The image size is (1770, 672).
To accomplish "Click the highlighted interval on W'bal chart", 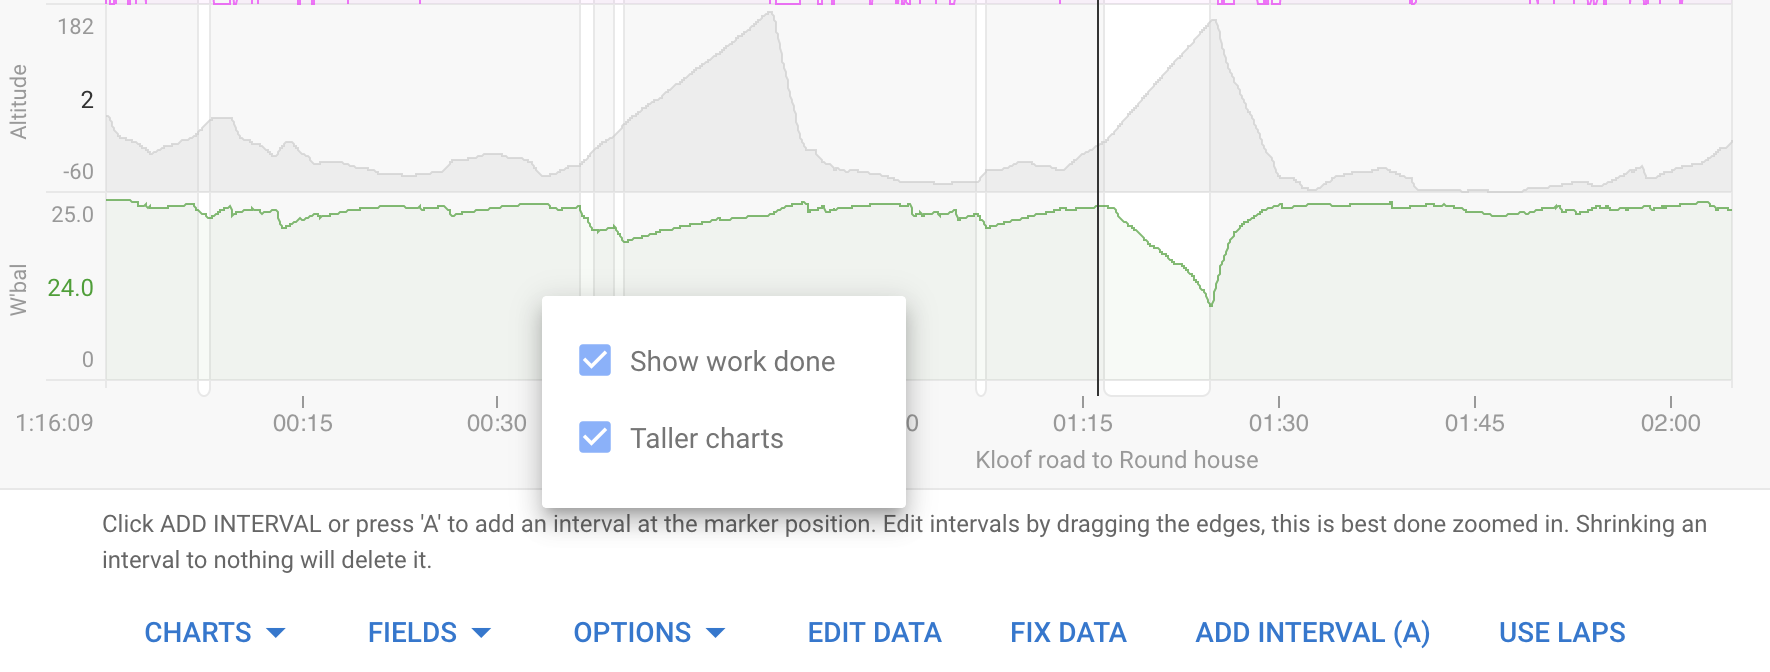I will coord(1155,290).
